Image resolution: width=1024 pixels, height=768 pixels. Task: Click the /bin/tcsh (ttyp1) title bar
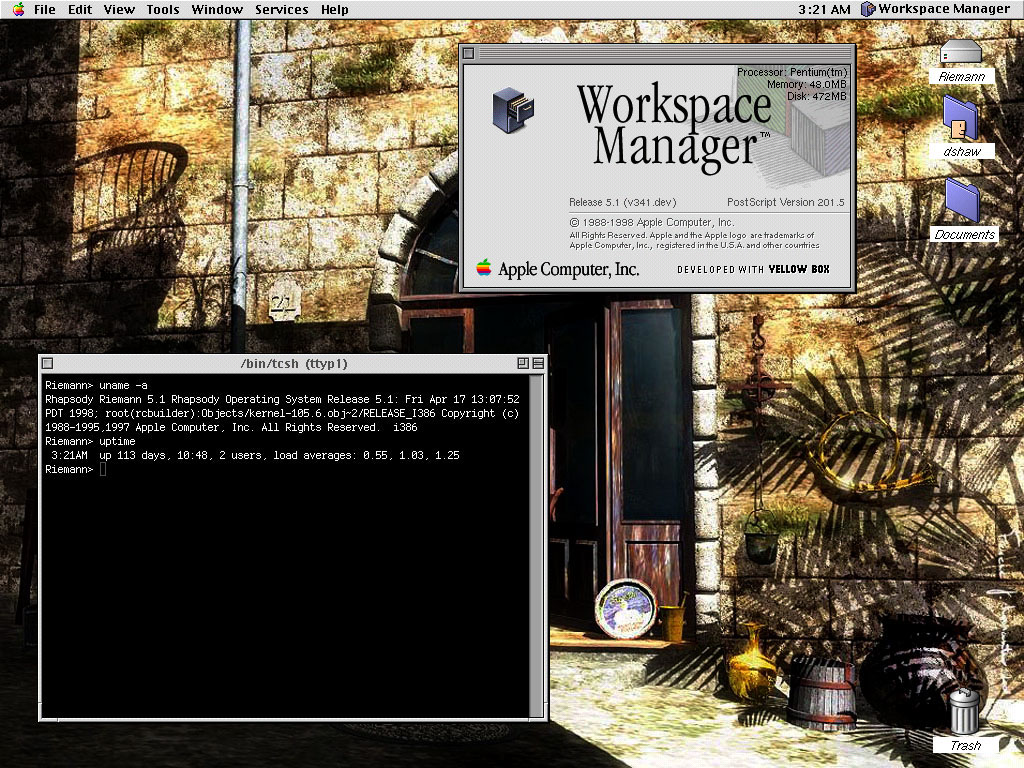coord(294,364)
